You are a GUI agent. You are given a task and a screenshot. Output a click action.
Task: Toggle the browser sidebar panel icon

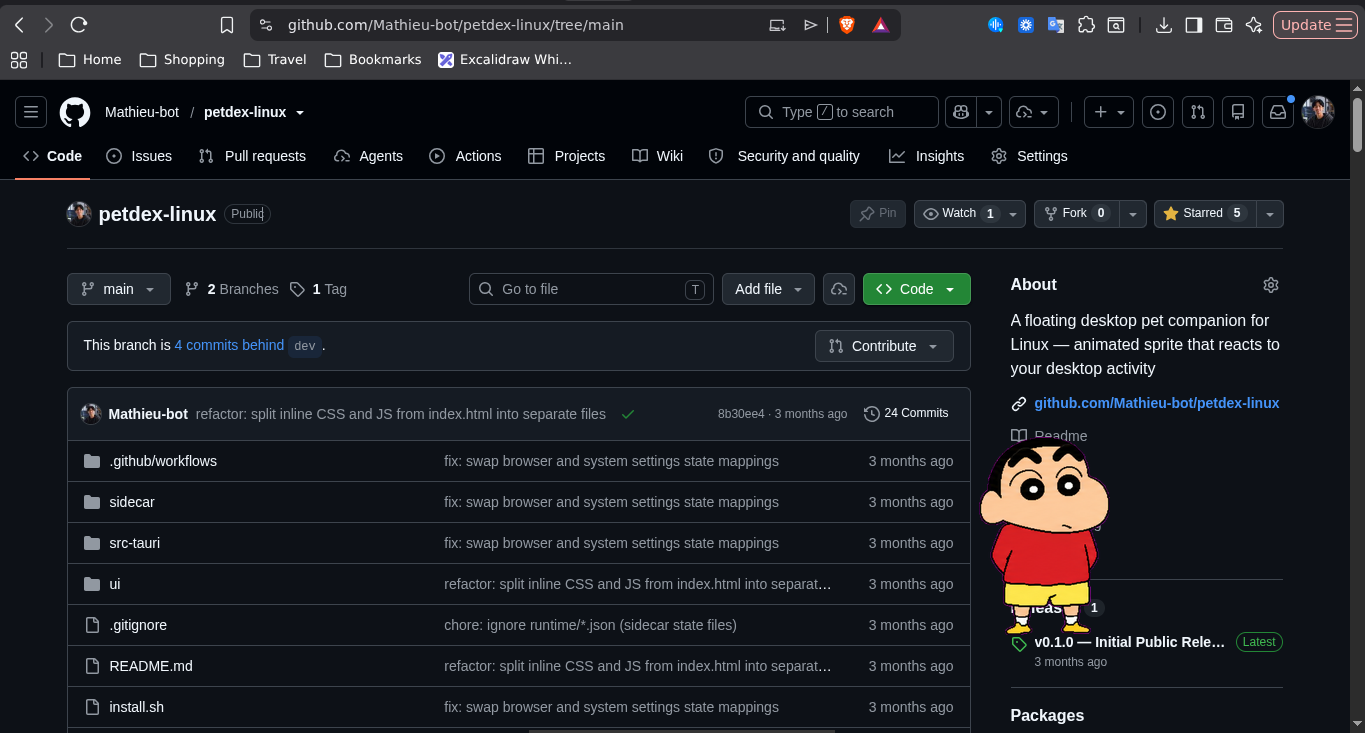(1194, 25)
